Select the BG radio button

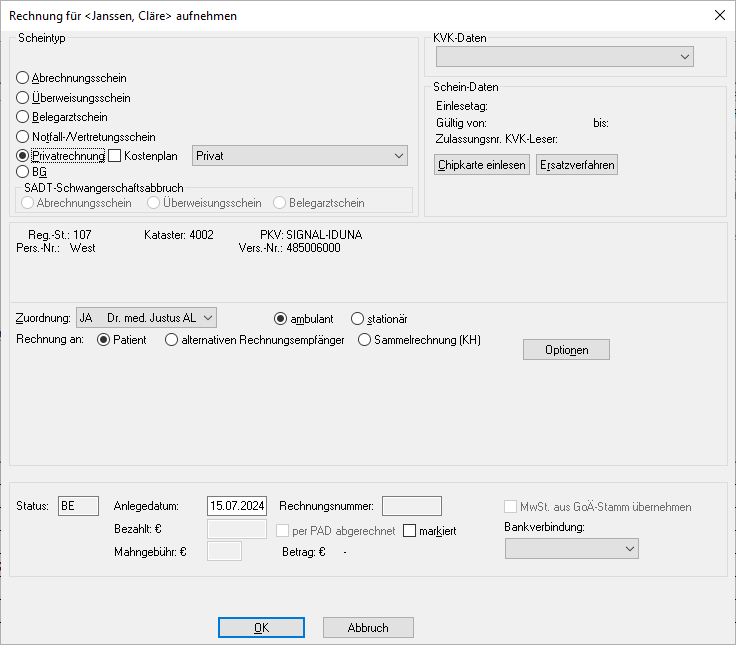click(x=23, y=172)
